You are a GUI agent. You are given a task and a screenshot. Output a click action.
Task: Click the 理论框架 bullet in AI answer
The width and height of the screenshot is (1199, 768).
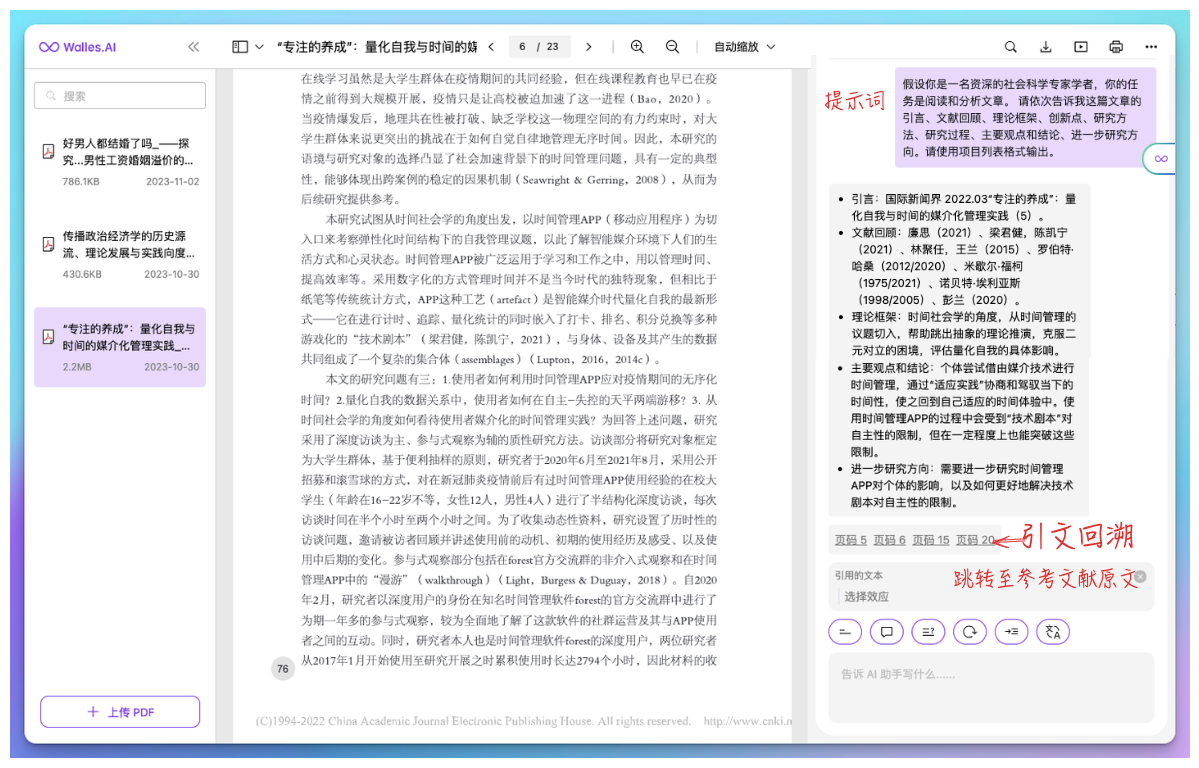pyautogui.click(x=963, y=334)
